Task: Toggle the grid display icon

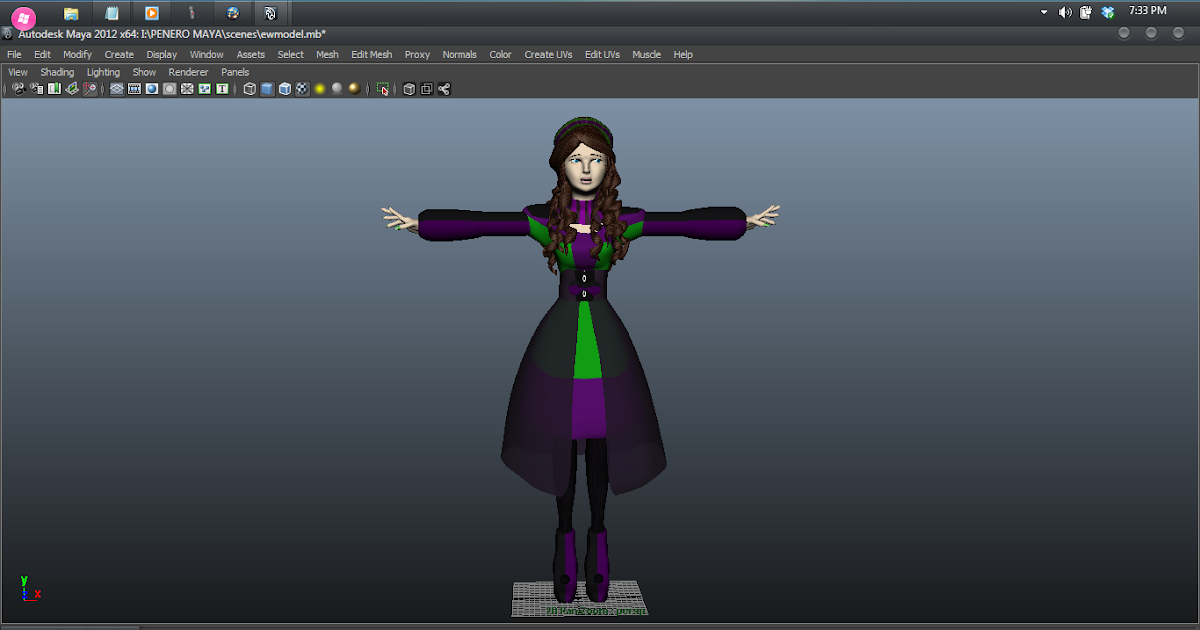Action: pyautogui.click(x=117, y=88)
